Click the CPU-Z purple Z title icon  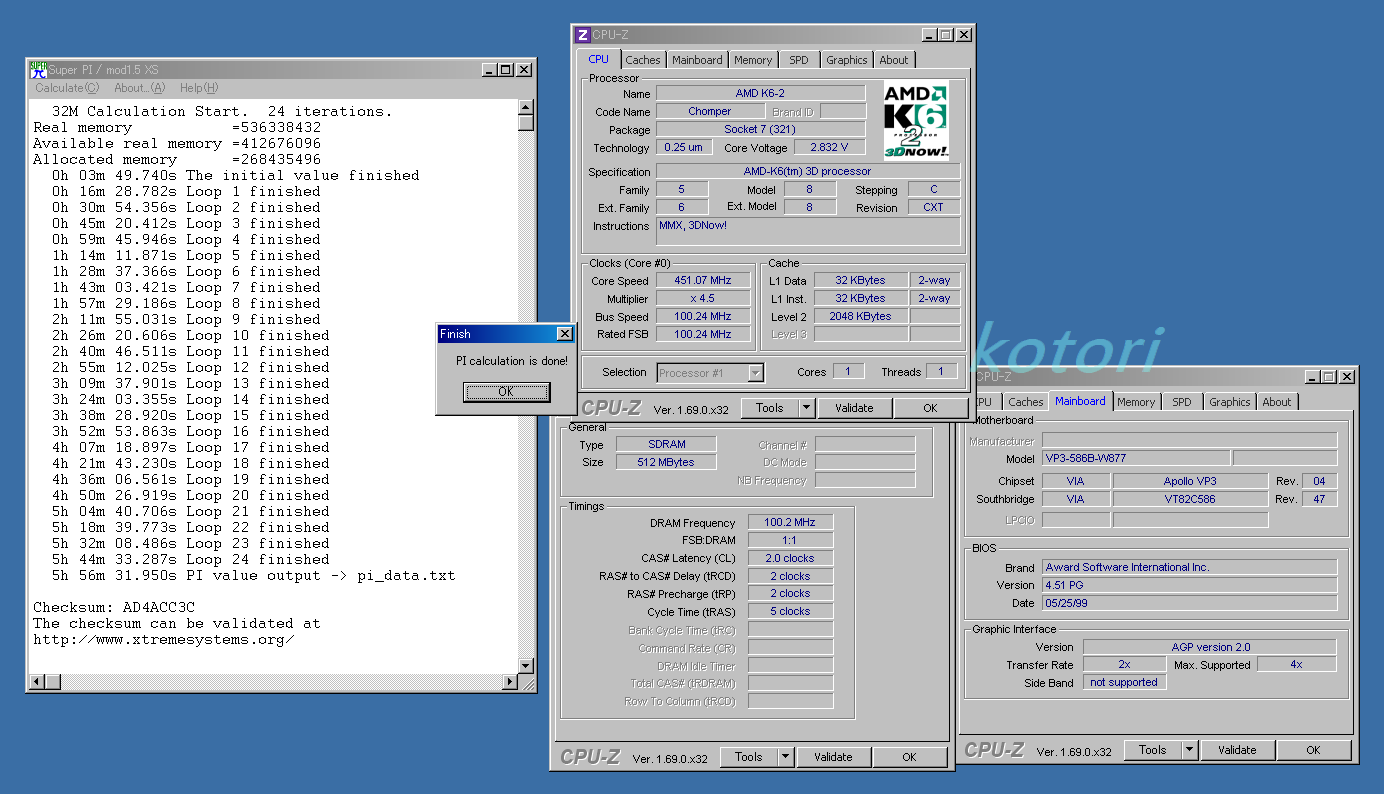click(x=582, y=34)
